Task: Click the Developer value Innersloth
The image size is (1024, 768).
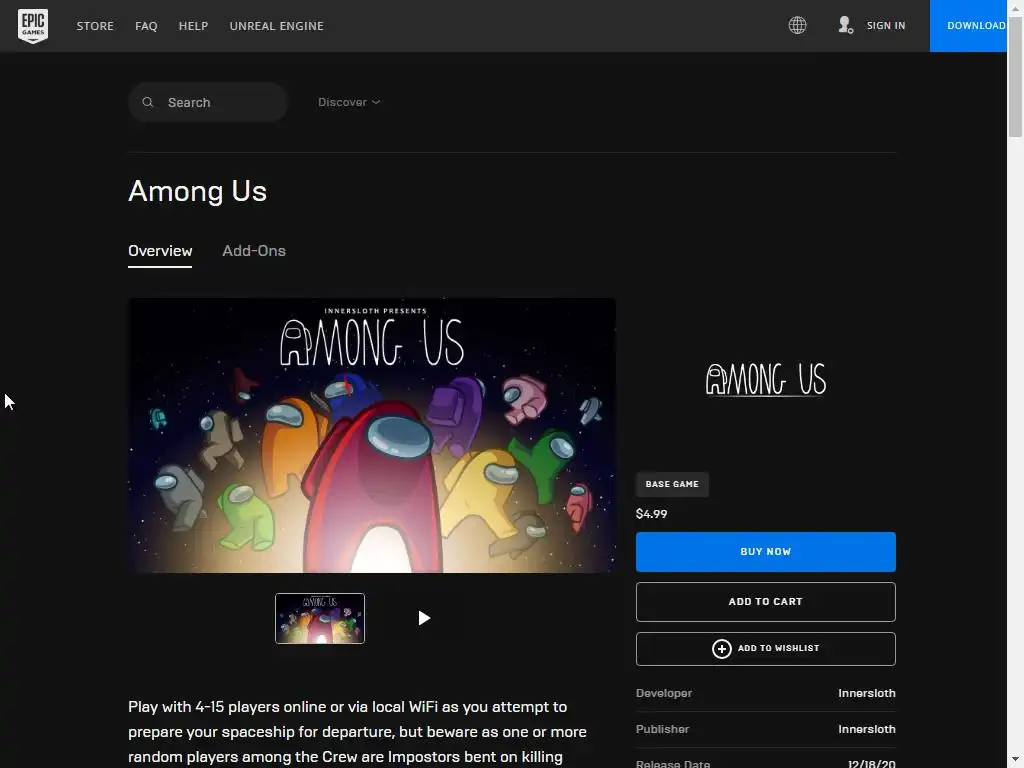Action: (x=867, y=693)
